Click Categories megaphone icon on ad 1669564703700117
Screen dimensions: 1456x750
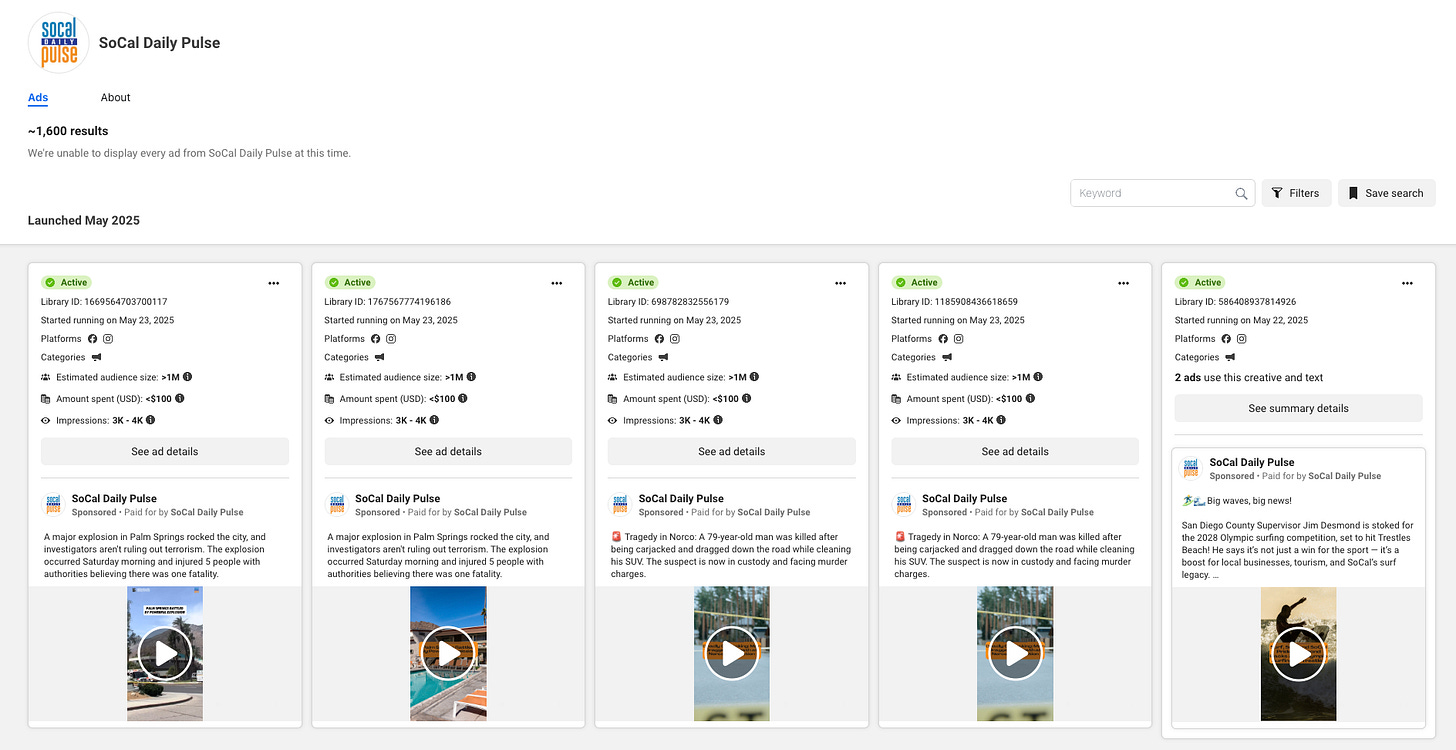[x=97, y=357]
